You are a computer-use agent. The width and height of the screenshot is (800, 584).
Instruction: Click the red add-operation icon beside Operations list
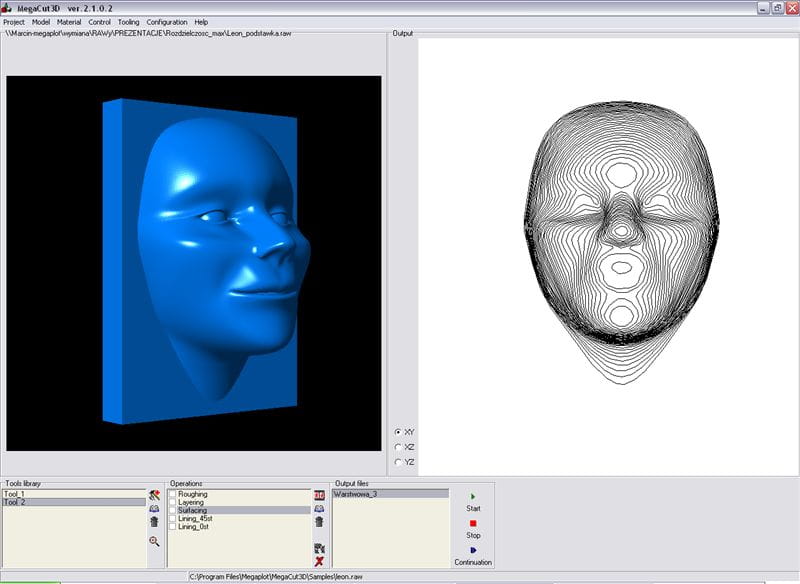[x=319, y=495]
